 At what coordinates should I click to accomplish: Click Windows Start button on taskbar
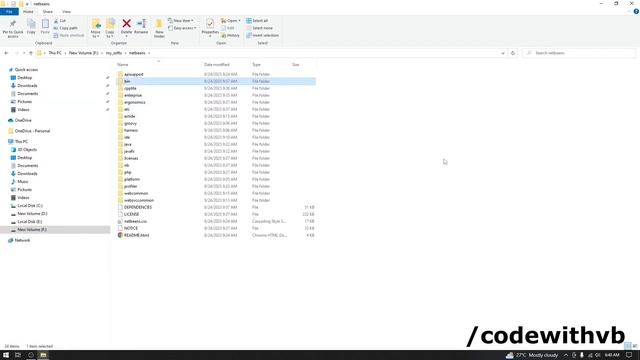6,355
